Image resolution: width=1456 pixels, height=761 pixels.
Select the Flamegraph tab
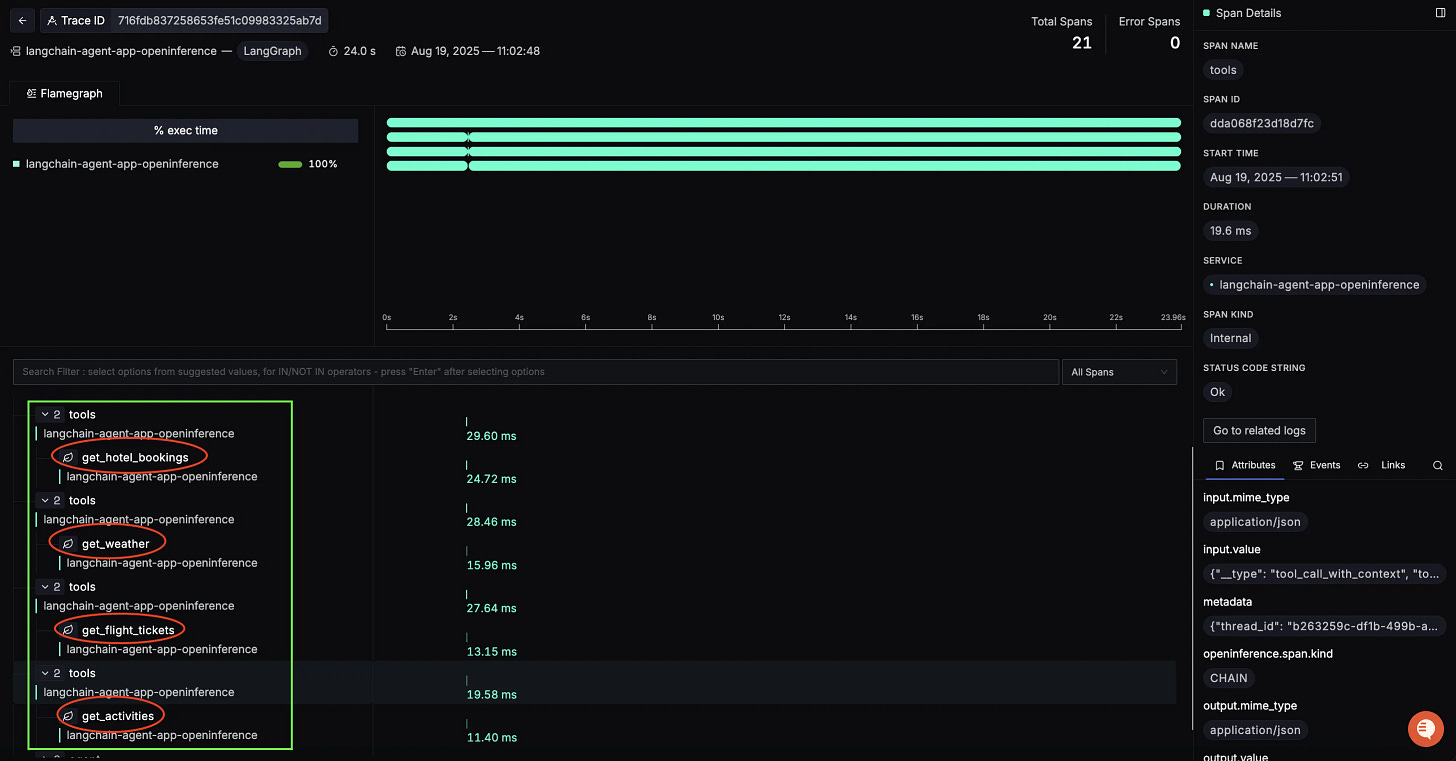pos(64,93)
